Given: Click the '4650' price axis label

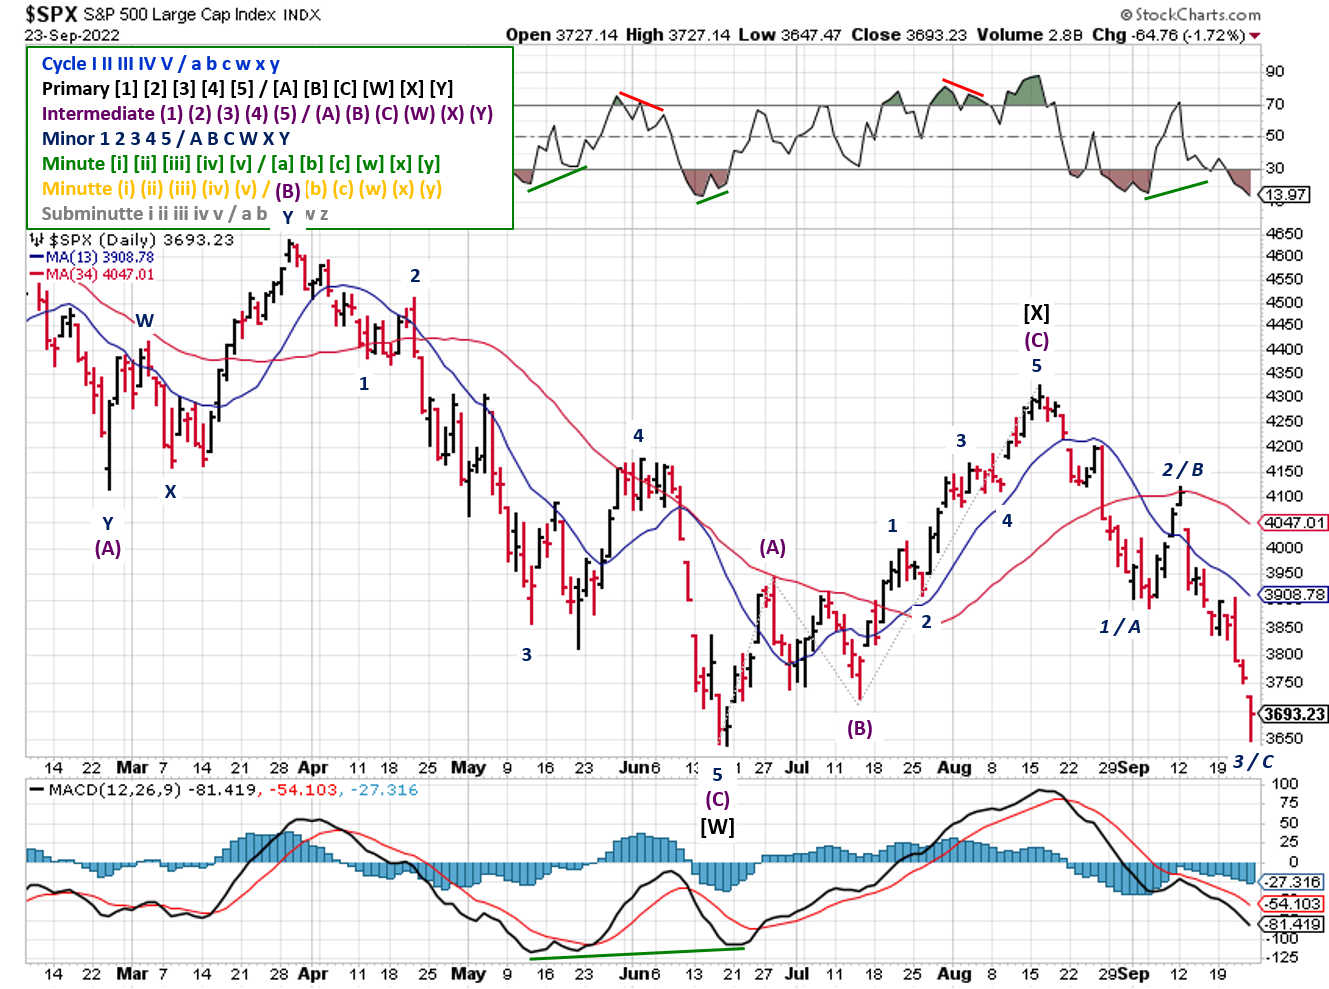Looking at the screenshot, I should (x=1284, y=234).
